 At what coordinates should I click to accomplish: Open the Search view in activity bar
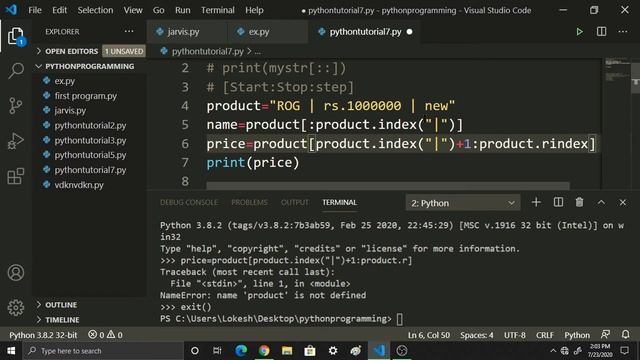pyautogui.click(x=16, y=71)
